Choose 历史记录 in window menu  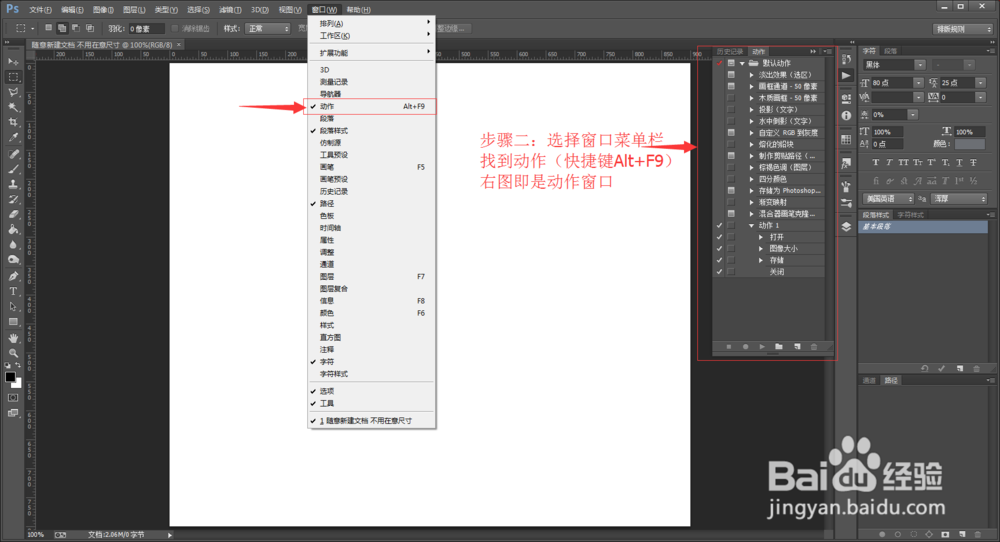[372, 191]
